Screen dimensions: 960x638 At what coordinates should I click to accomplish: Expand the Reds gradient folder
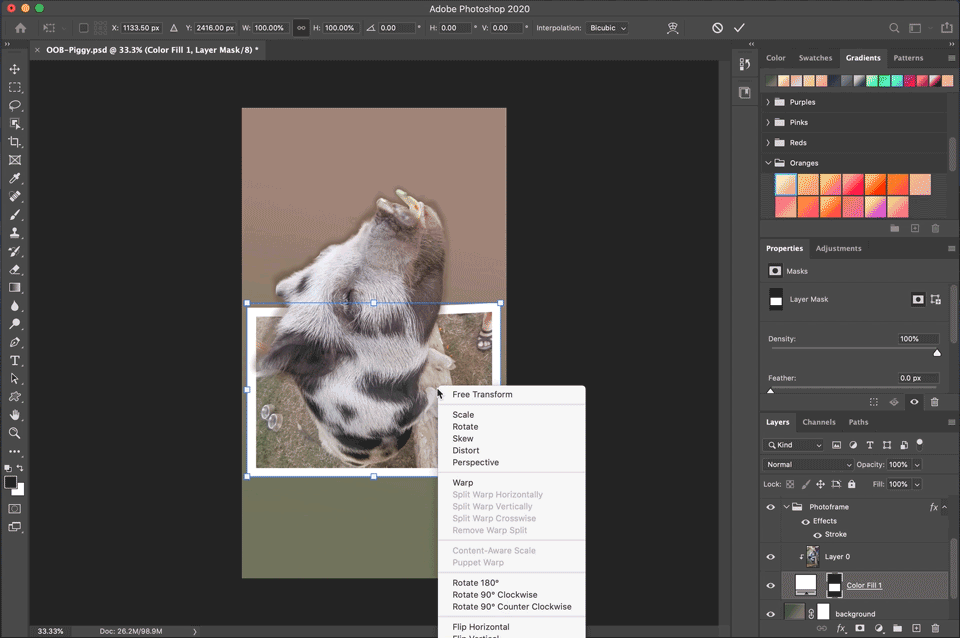point(768,143)
